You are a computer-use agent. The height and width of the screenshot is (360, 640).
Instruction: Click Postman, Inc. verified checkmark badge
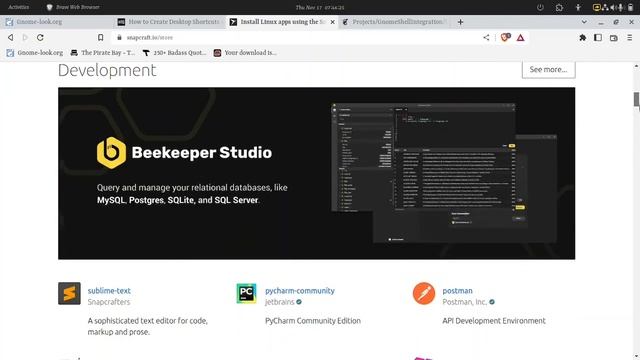(x=492, y=302)
